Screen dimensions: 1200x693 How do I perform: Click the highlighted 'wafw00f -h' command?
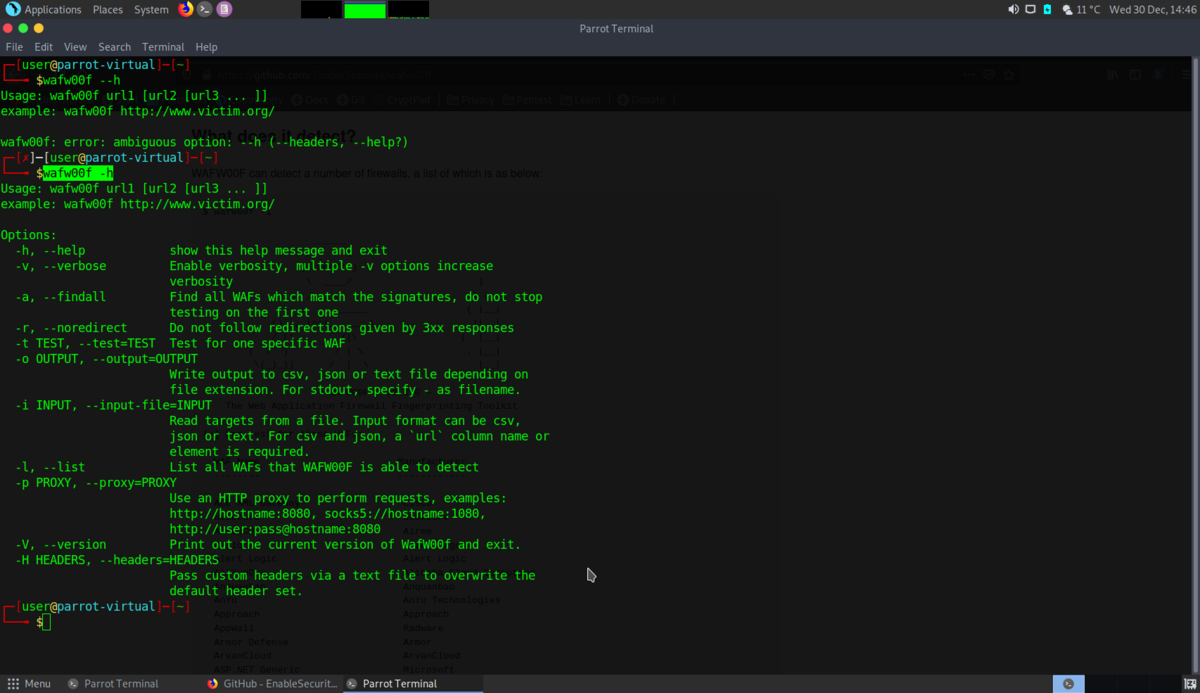78,173
